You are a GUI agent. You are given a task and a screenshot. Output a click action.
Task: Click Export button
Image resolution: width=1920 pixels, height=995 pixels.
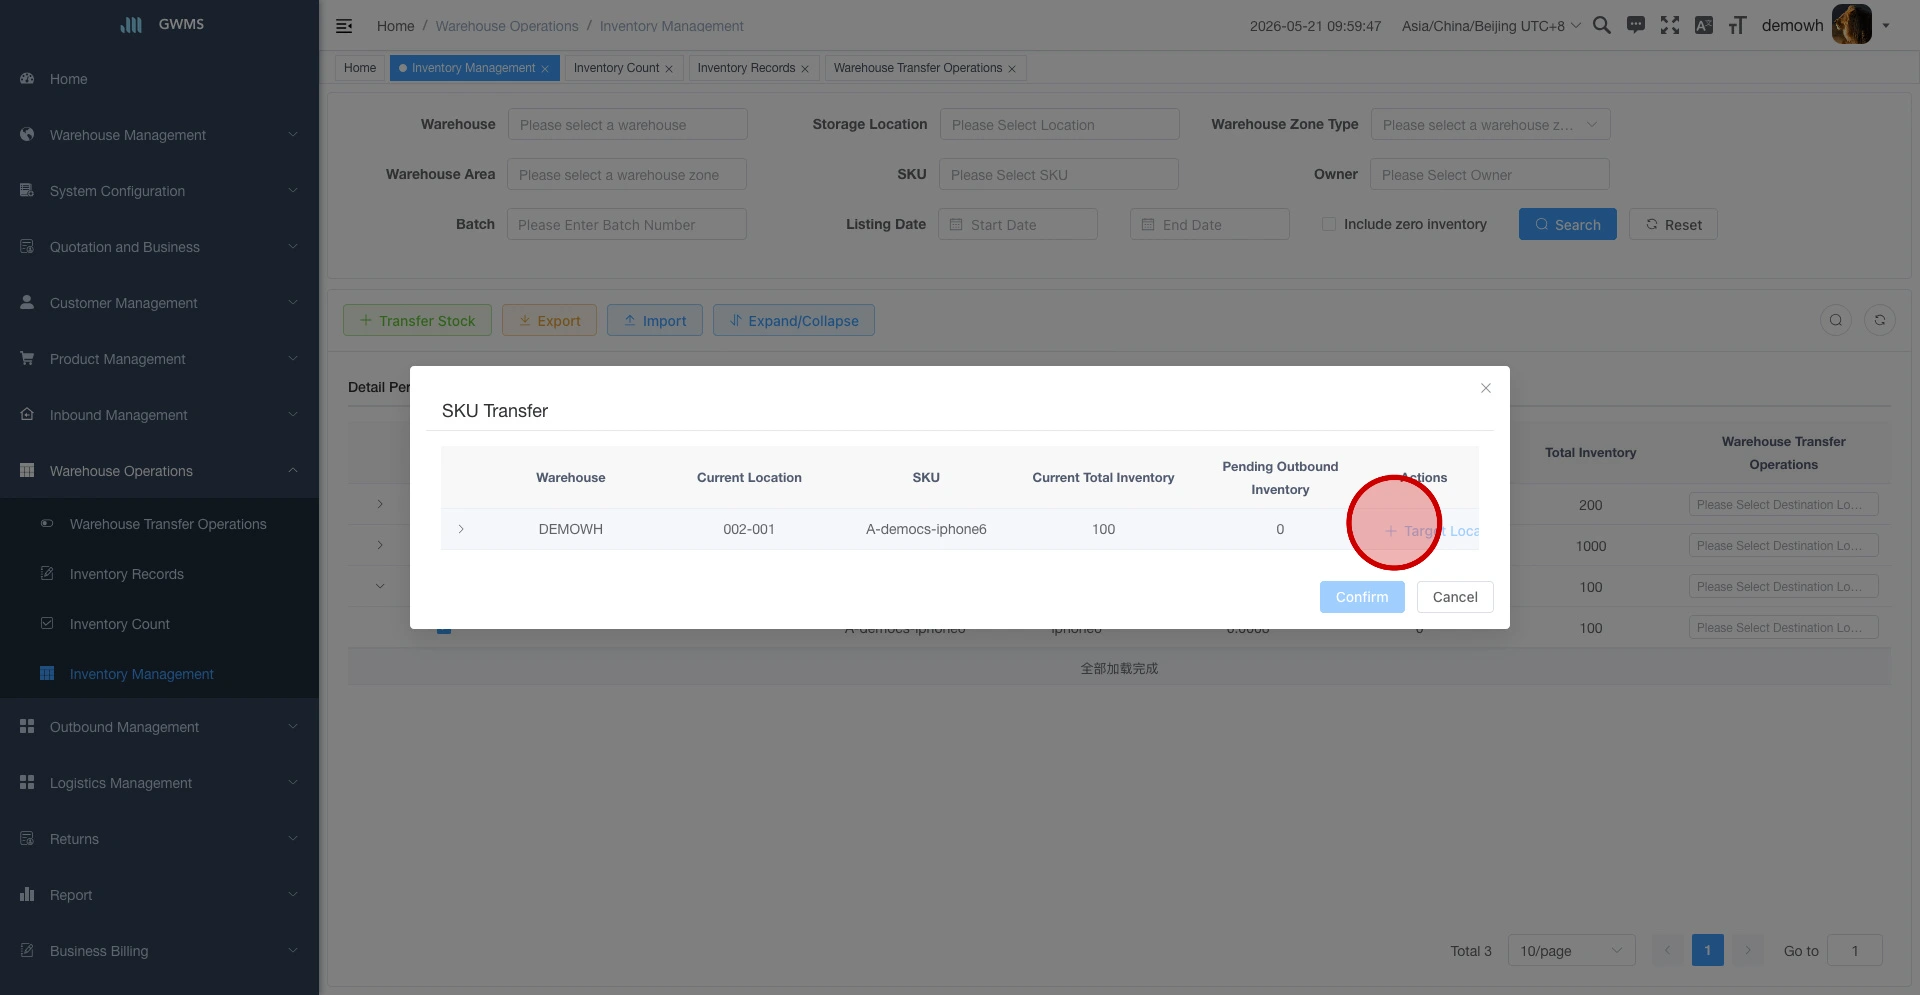[549, 320]
